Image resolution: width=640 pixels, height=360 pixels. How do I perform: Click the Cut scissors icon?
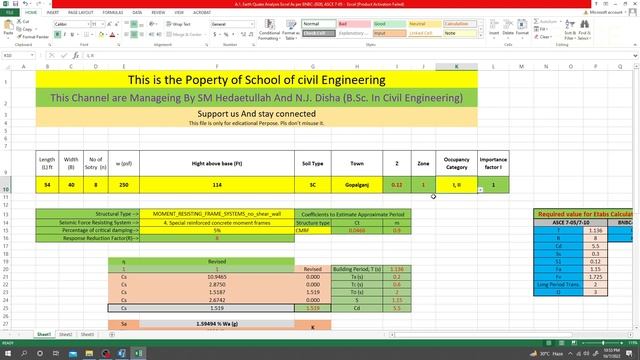click(x=19, y=21)
